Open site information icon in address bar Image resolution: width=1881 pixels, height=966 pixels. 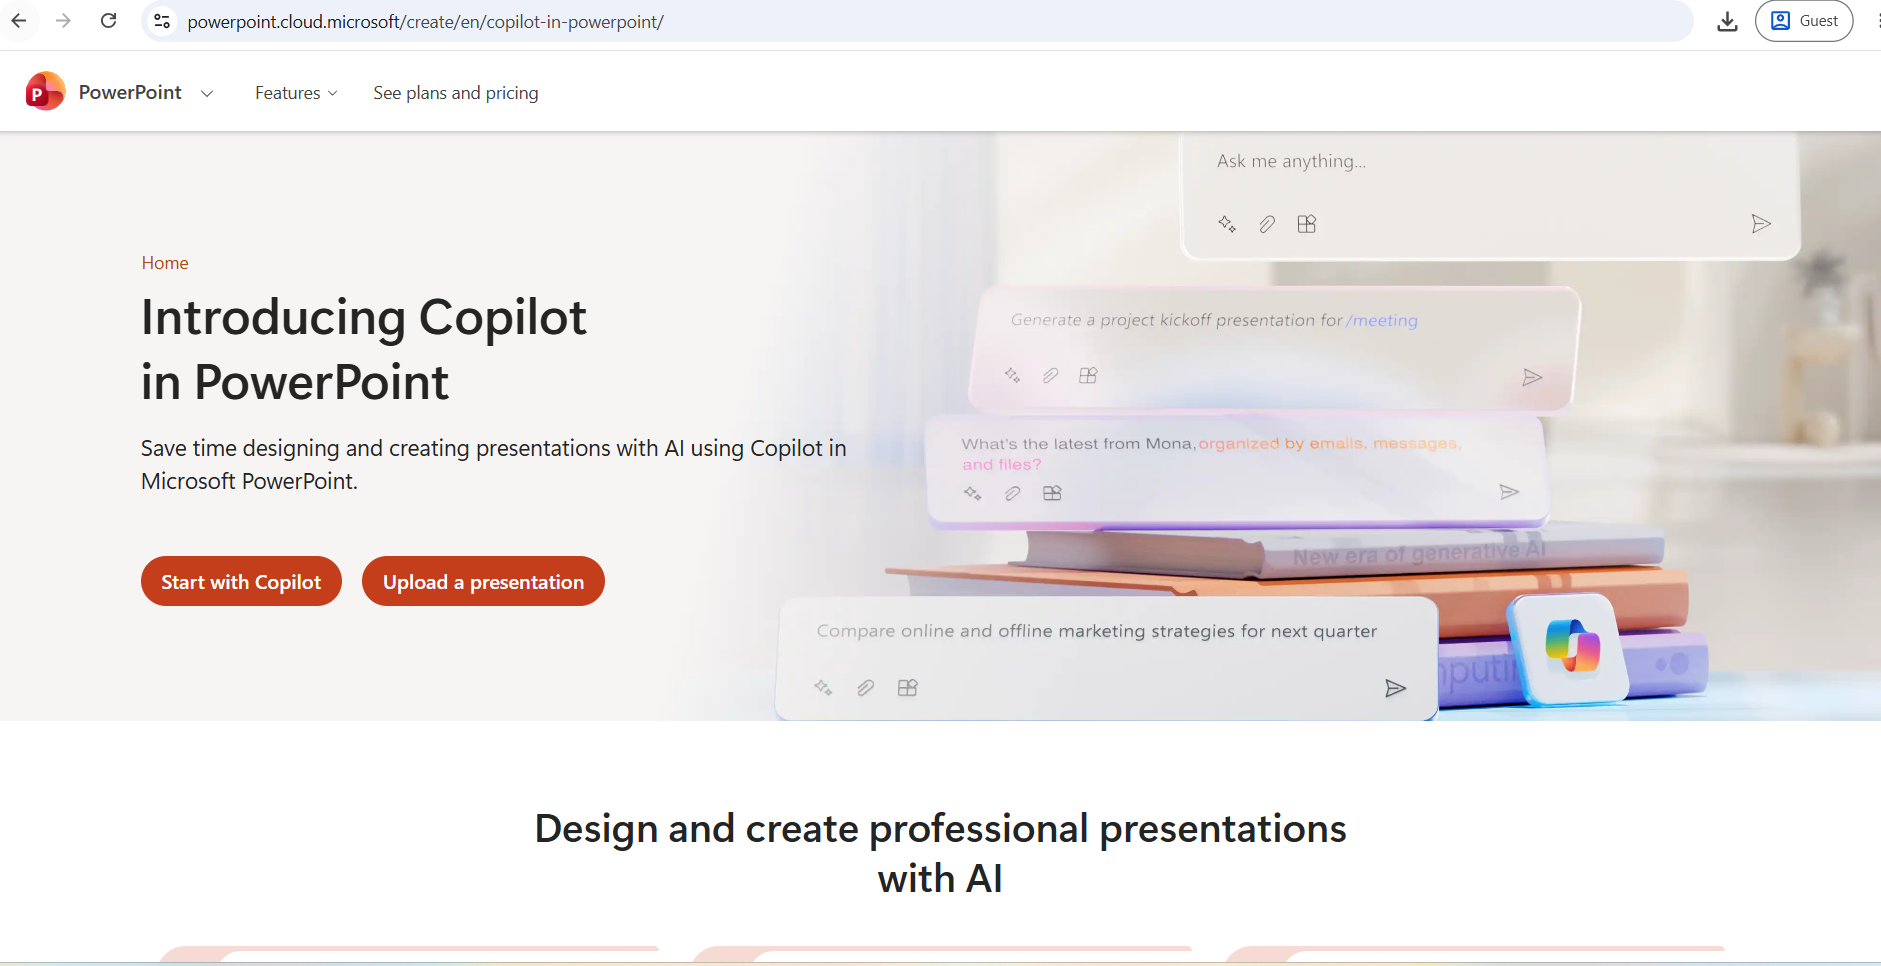click(162, 21)
